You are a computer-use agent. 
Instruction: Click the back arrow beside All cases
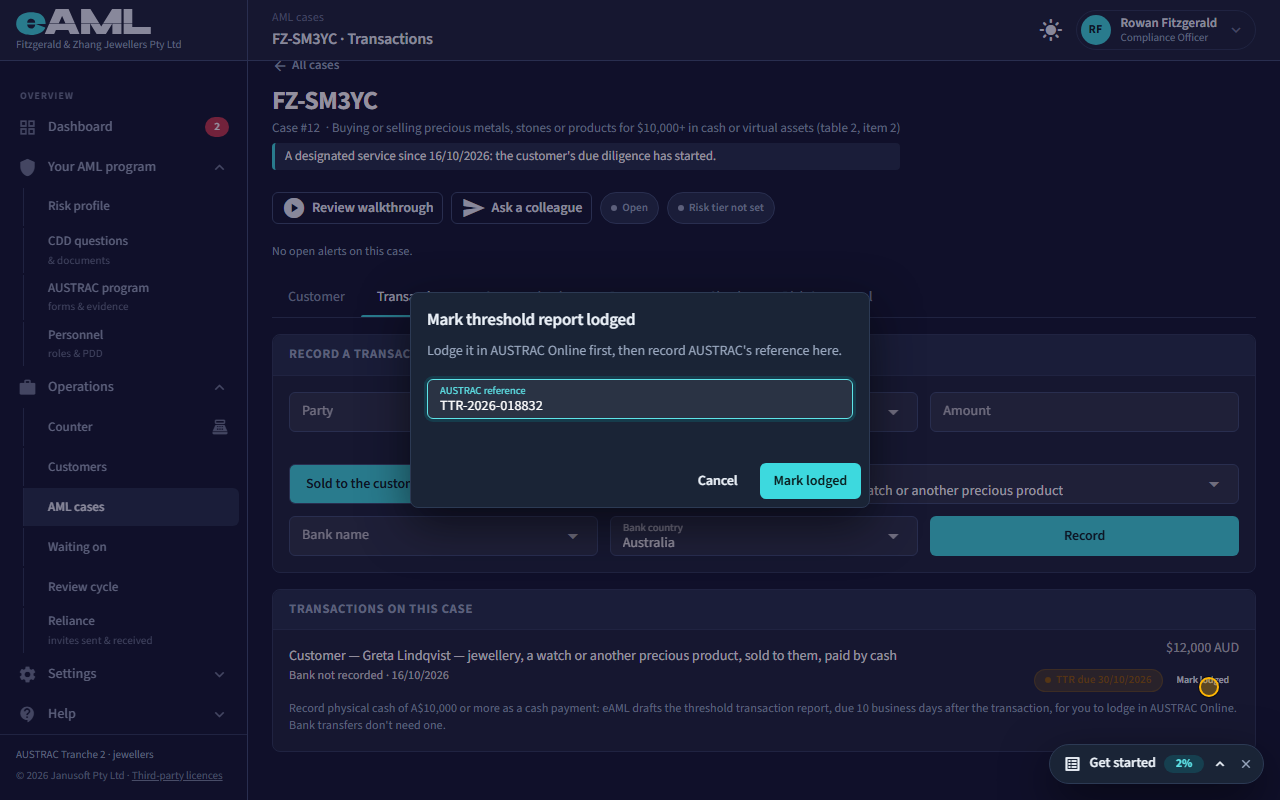[280, 65]
